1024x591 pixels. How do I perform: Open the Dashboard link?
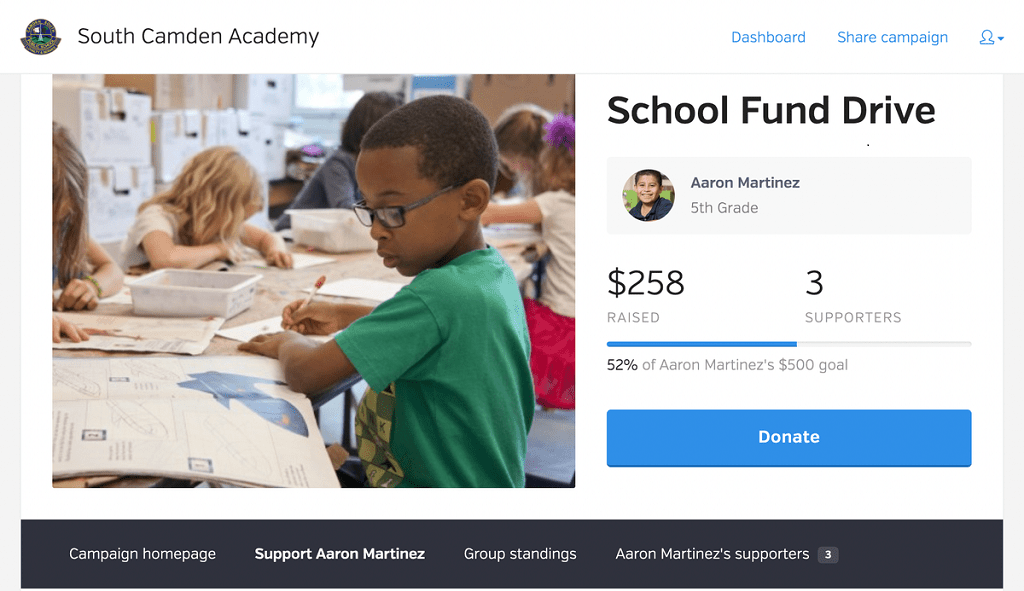click(x=768, y=37)
